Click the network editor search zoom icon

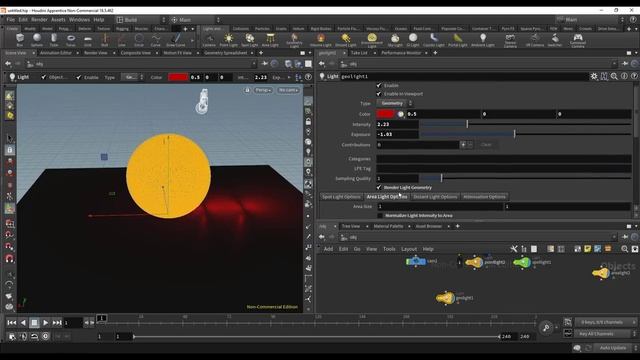click(x=624, y=249)
